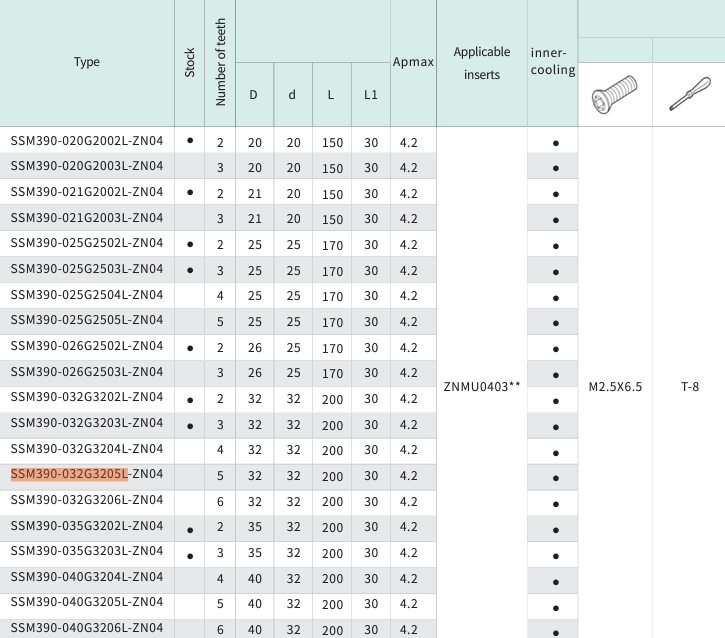Select the Type column header
725x638 pixels.
point(87,62)
